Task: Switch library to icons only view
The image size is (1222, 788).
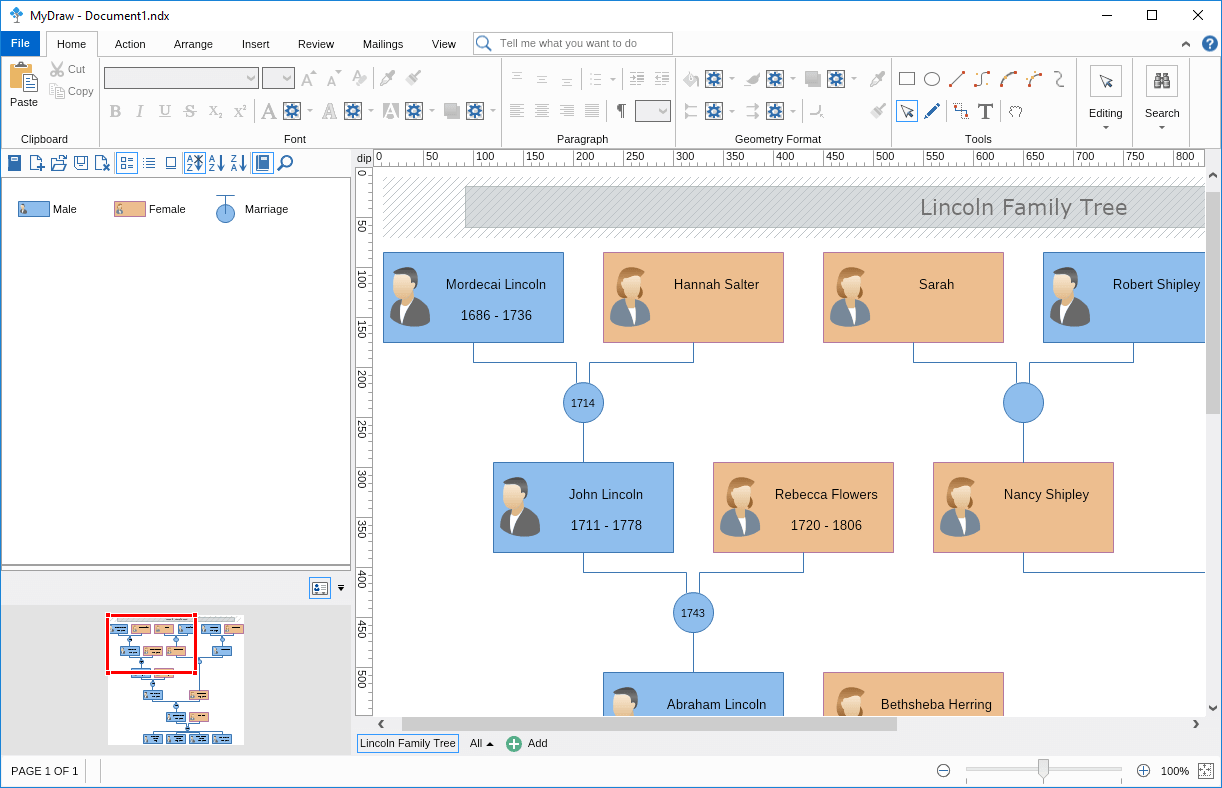Action: (x=171, y=163)
